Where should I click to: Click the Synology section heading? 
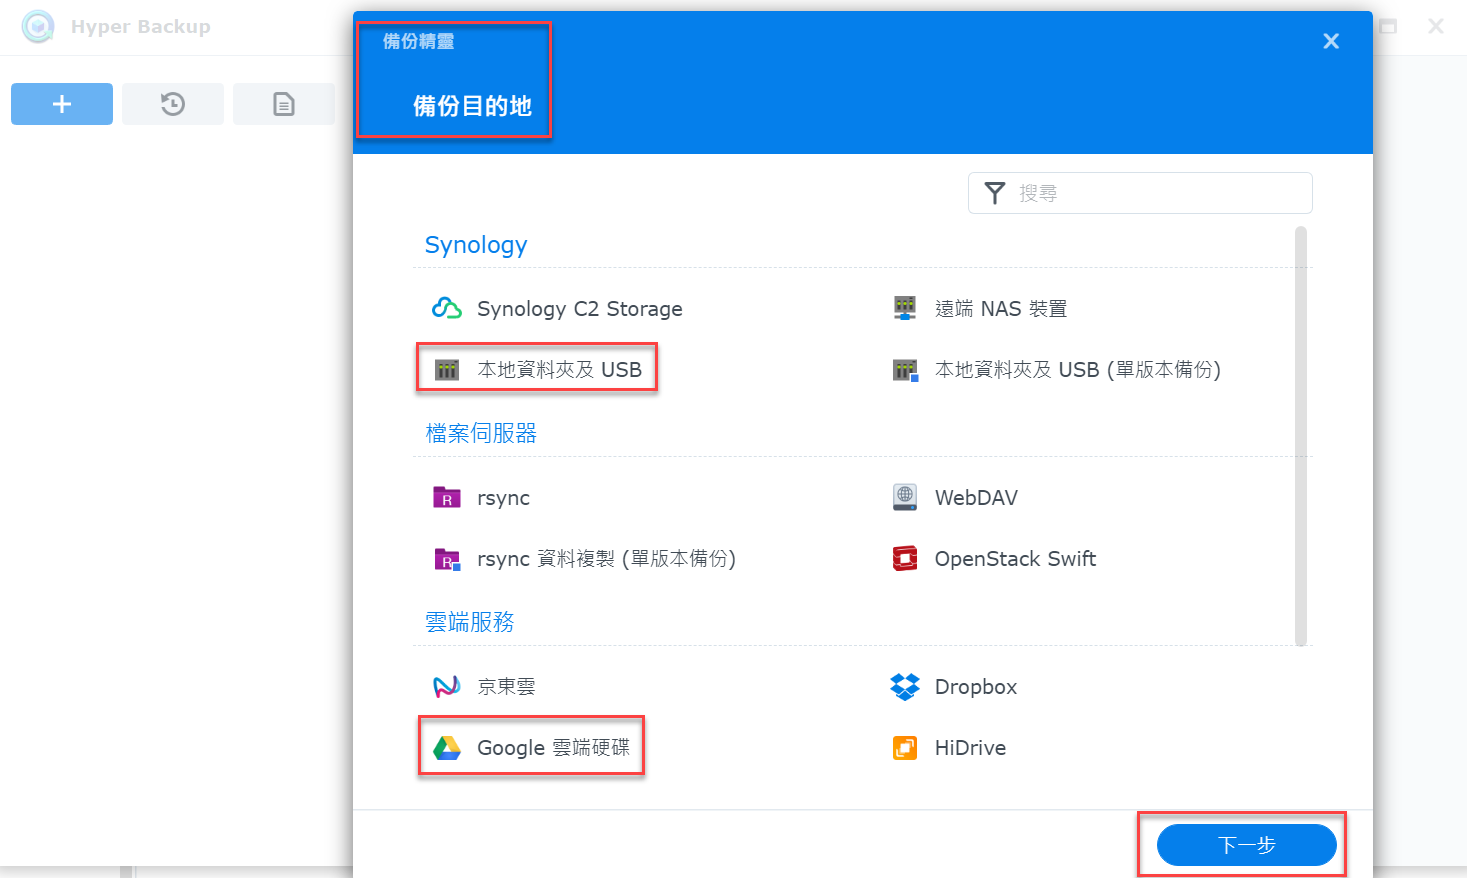point(476,245)
